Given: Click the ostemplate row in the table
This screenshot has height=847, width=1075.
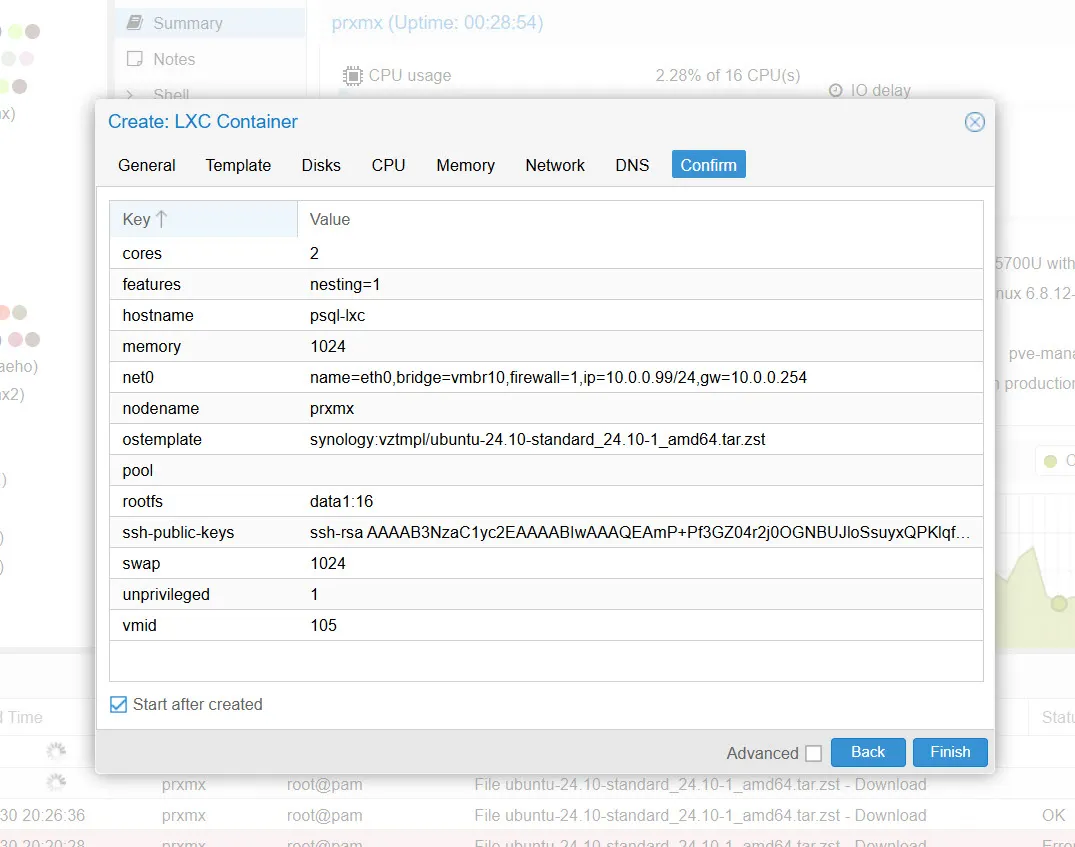Looking at the screenshot, I should (x=545, y=439).
